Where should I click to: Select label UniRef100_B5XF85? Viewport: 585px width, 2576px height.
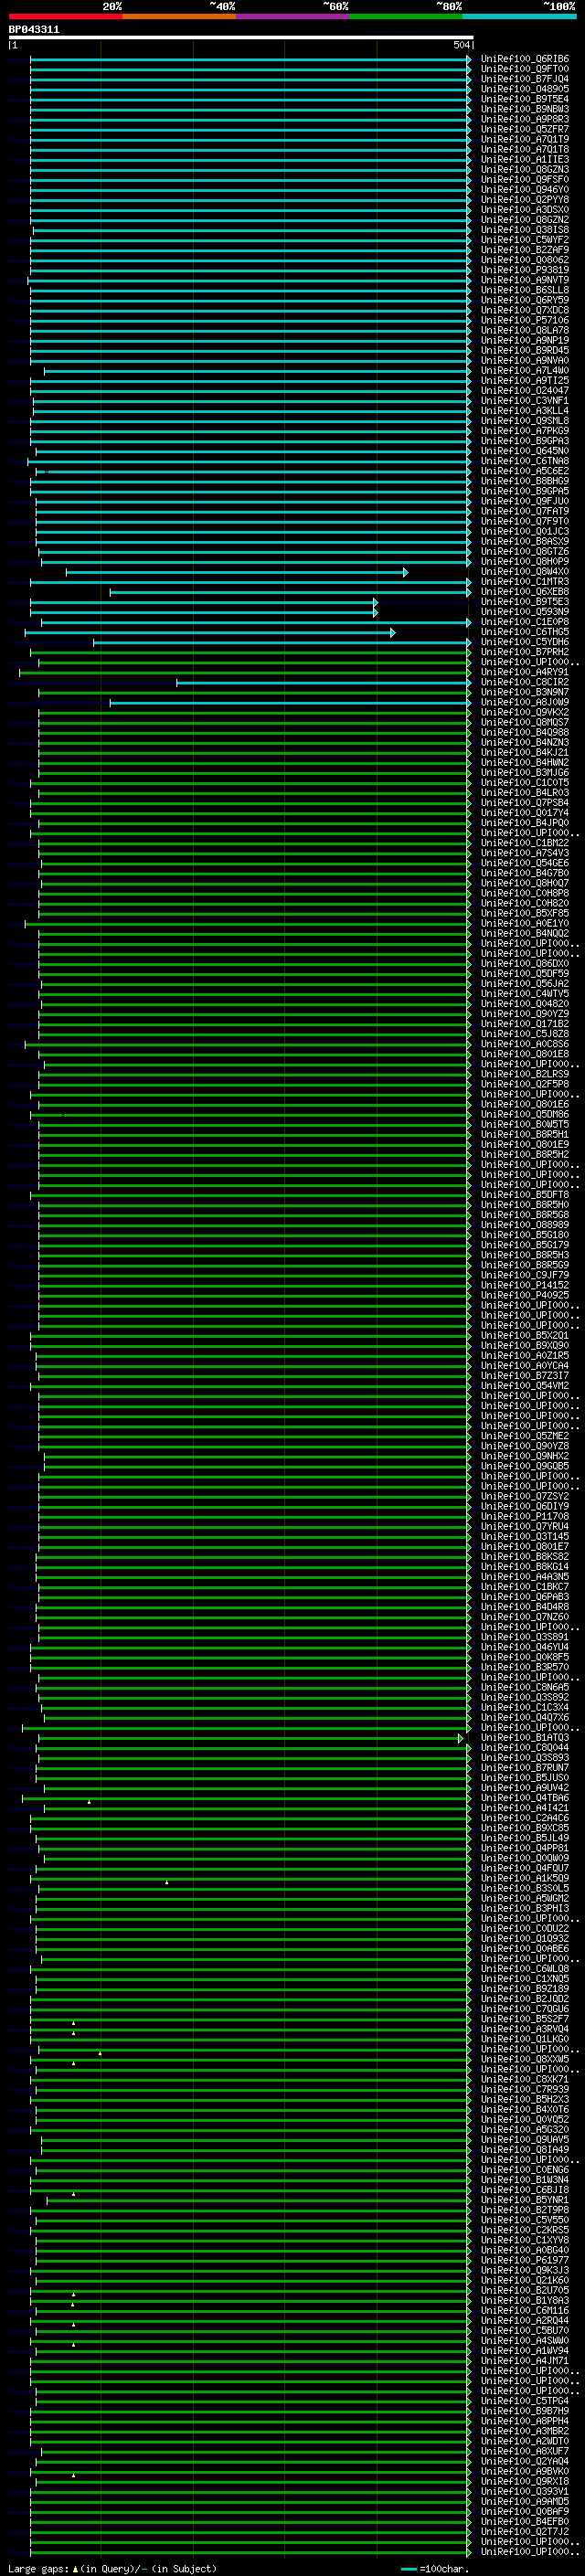click(x=525, y=913)
